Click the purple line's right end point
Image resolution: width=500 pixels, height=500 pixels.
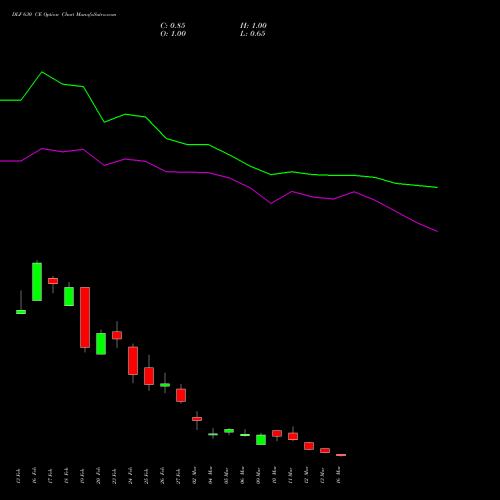coord(437,231)
